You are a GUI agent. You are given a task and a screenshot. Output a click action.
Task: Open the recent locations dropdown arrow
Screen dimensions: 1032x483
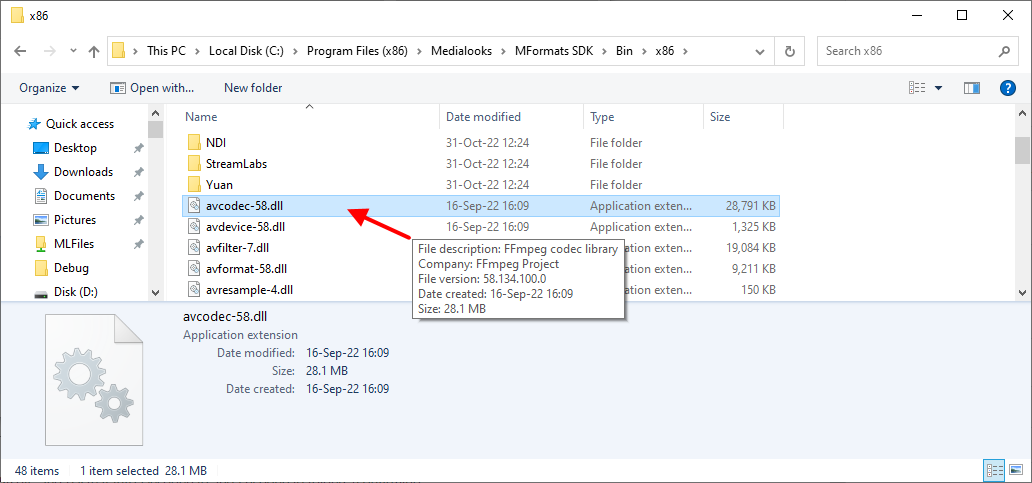coord(73,51)
